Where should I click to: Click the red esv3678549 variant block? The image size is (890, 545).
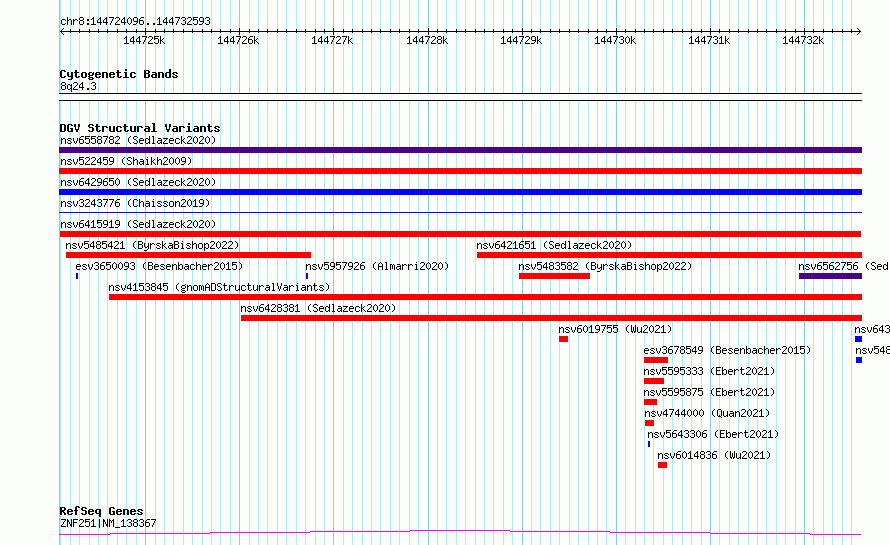click(x=656, y=360)
